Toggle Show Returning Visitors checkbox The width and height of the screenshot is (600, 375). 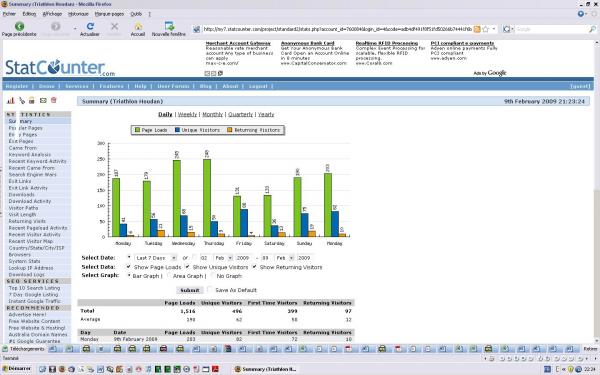tap(254, 267)
